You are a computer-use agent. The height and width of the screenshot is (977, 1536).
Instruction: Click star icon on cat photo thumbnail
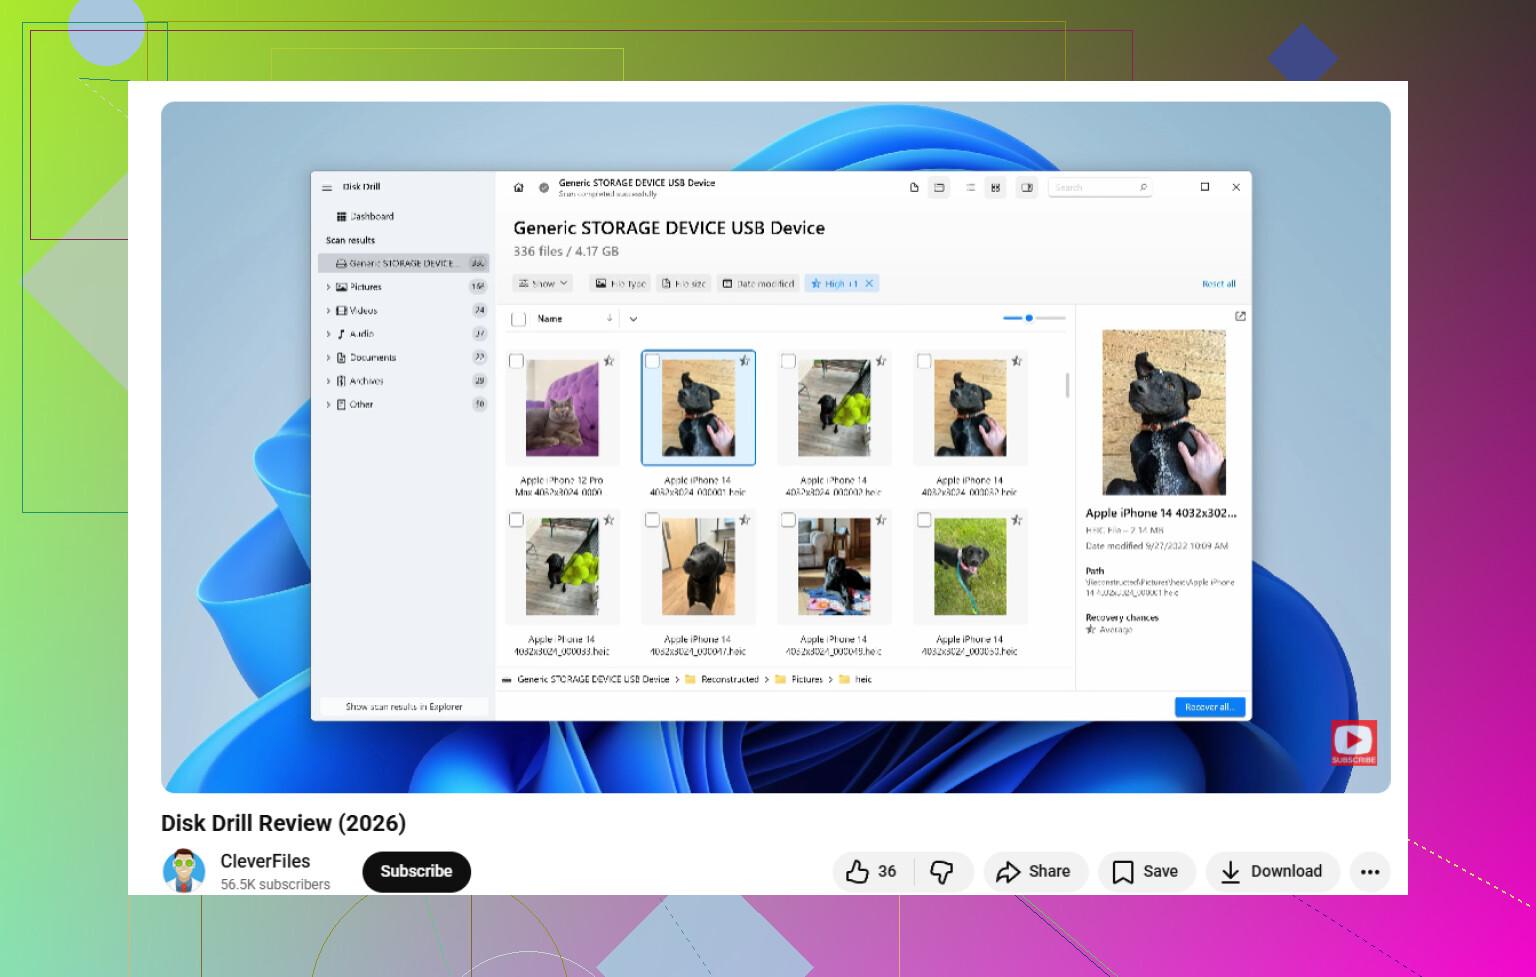[x=608, y=361]
